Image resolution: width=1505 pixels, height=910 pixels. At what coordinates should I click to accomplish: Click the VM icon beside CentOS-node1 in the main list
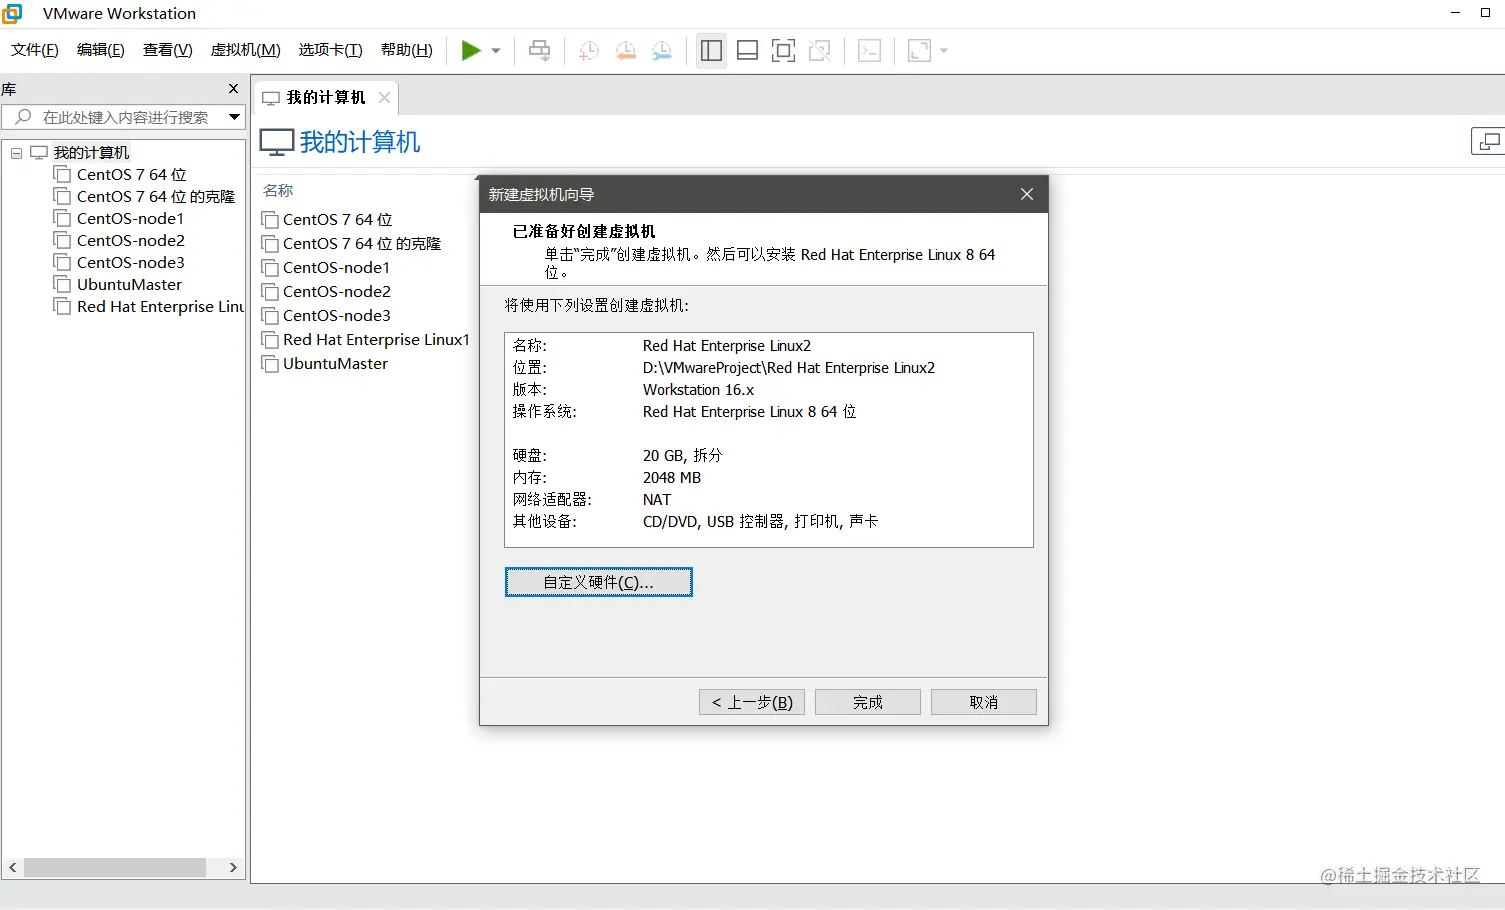click(x=270, y=267)
